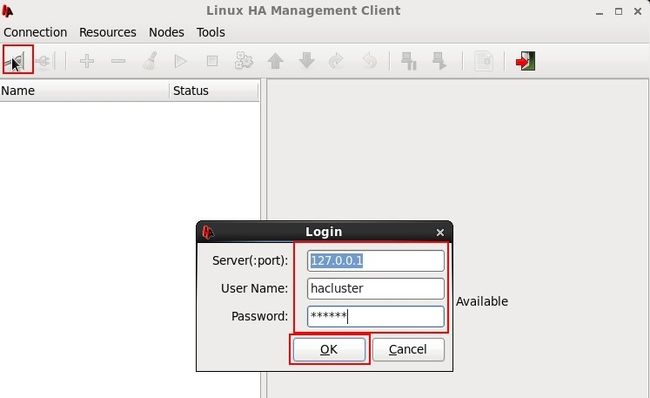Click the Login dialog title bar logo
The image size is (650, 398).
(208, 232)
